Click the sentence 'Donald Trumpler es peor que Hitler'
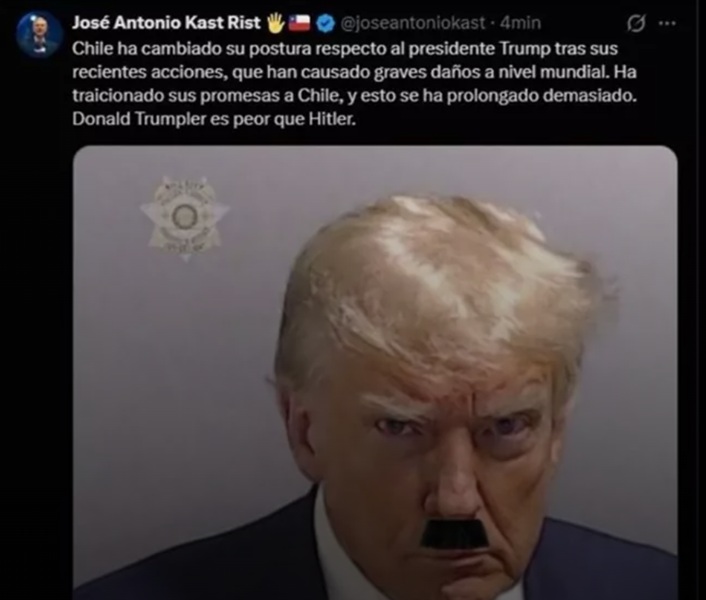 [214, 119]
